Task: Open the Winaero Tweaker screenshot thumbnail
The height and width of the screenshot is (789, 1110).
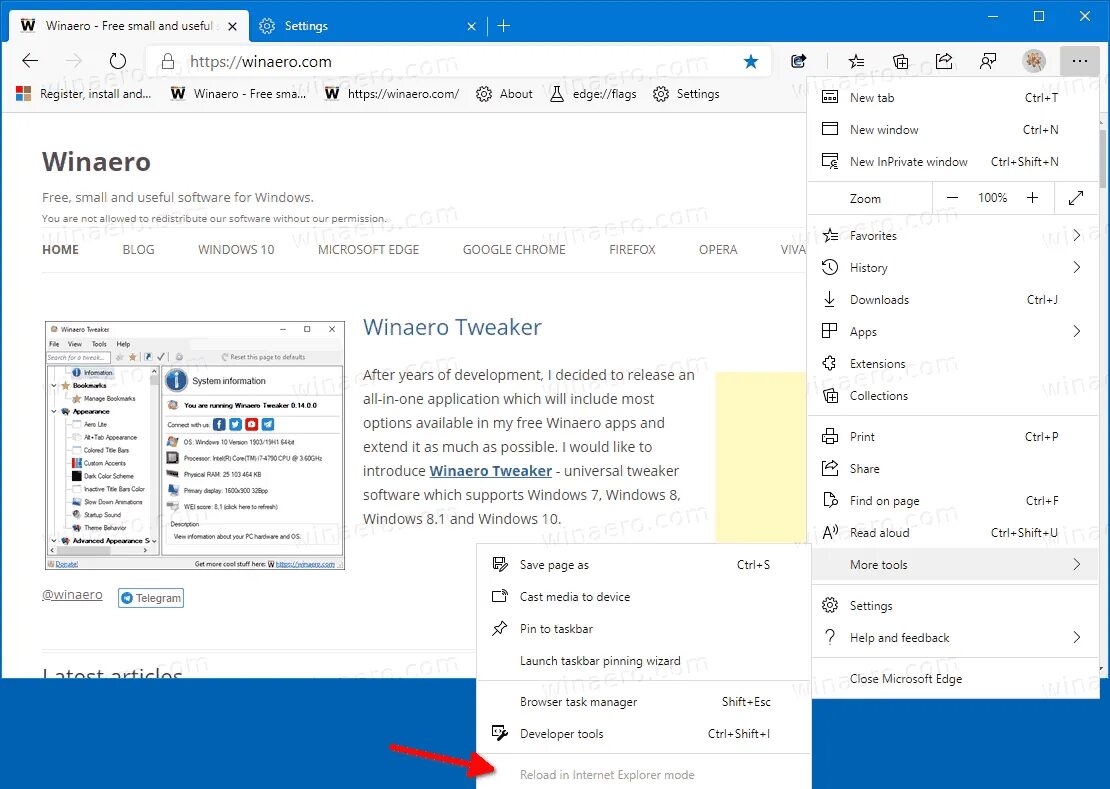Action: click(195, 445)
